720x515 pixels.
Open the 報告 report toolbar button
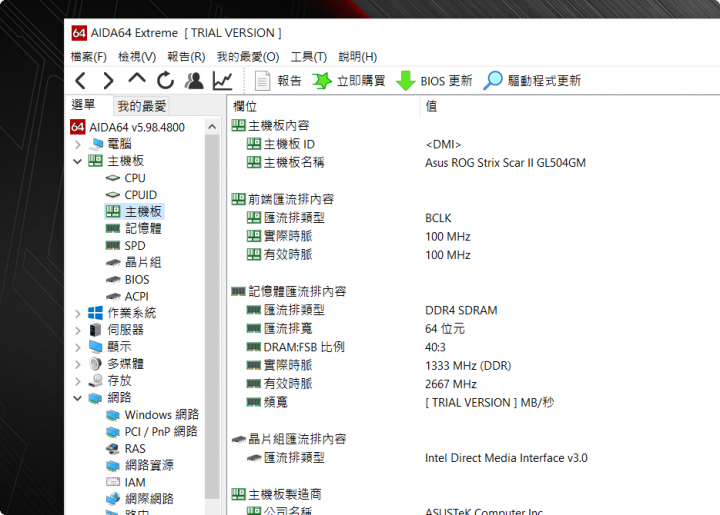point(278,81)
